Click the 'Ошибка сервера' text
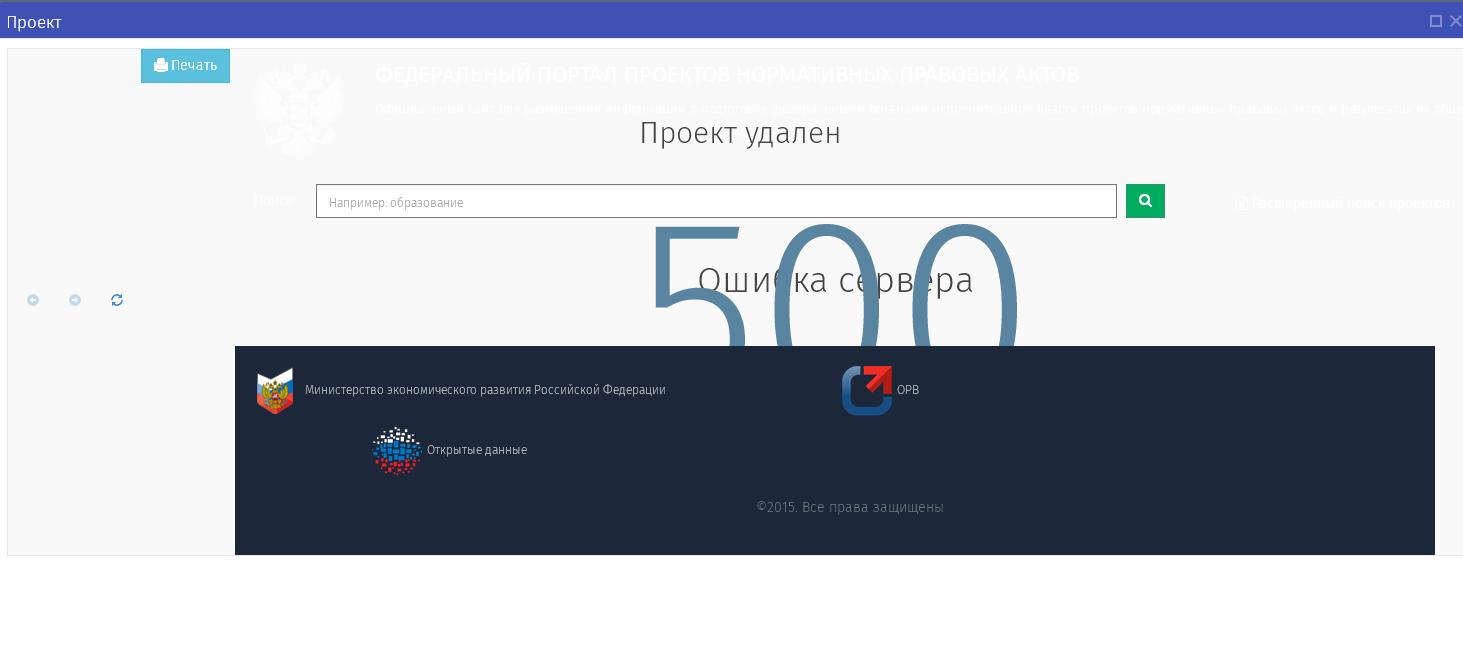The height and width of the screenshot is (645, 1463). click(x=835, y=281)
